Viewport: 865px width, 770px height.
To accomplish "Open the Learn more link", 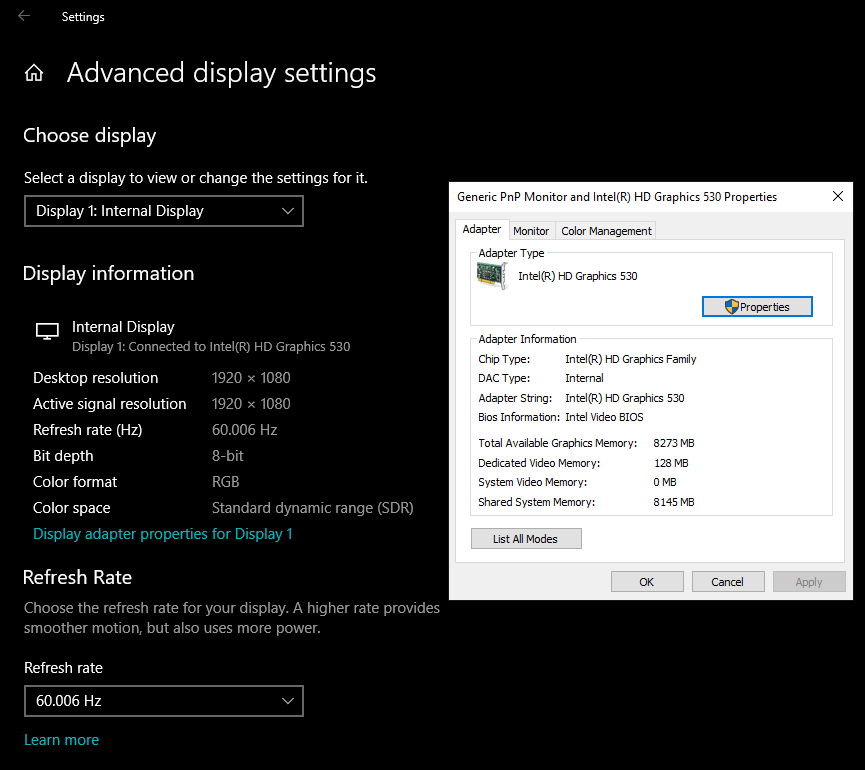I will pyautogui.click(x=61, y=740).
